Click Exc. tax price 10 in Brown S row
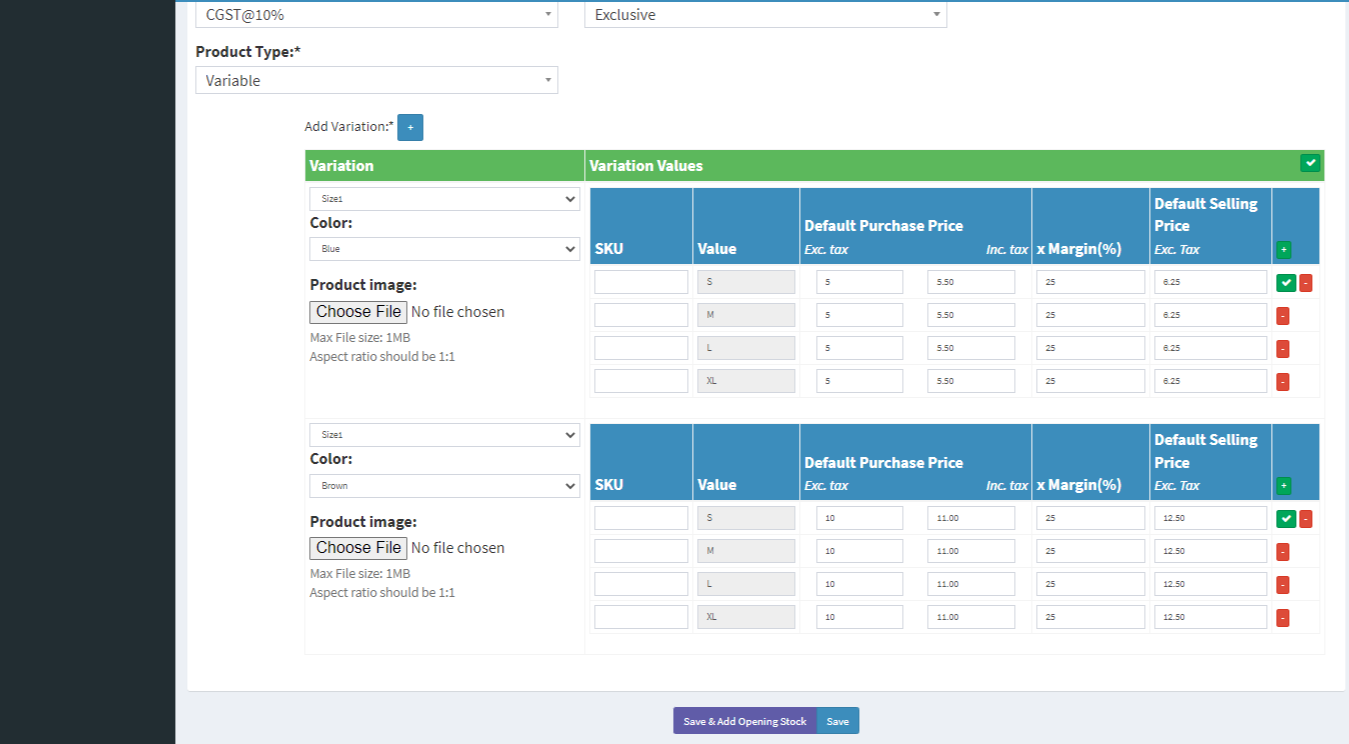 click(860, 518)
